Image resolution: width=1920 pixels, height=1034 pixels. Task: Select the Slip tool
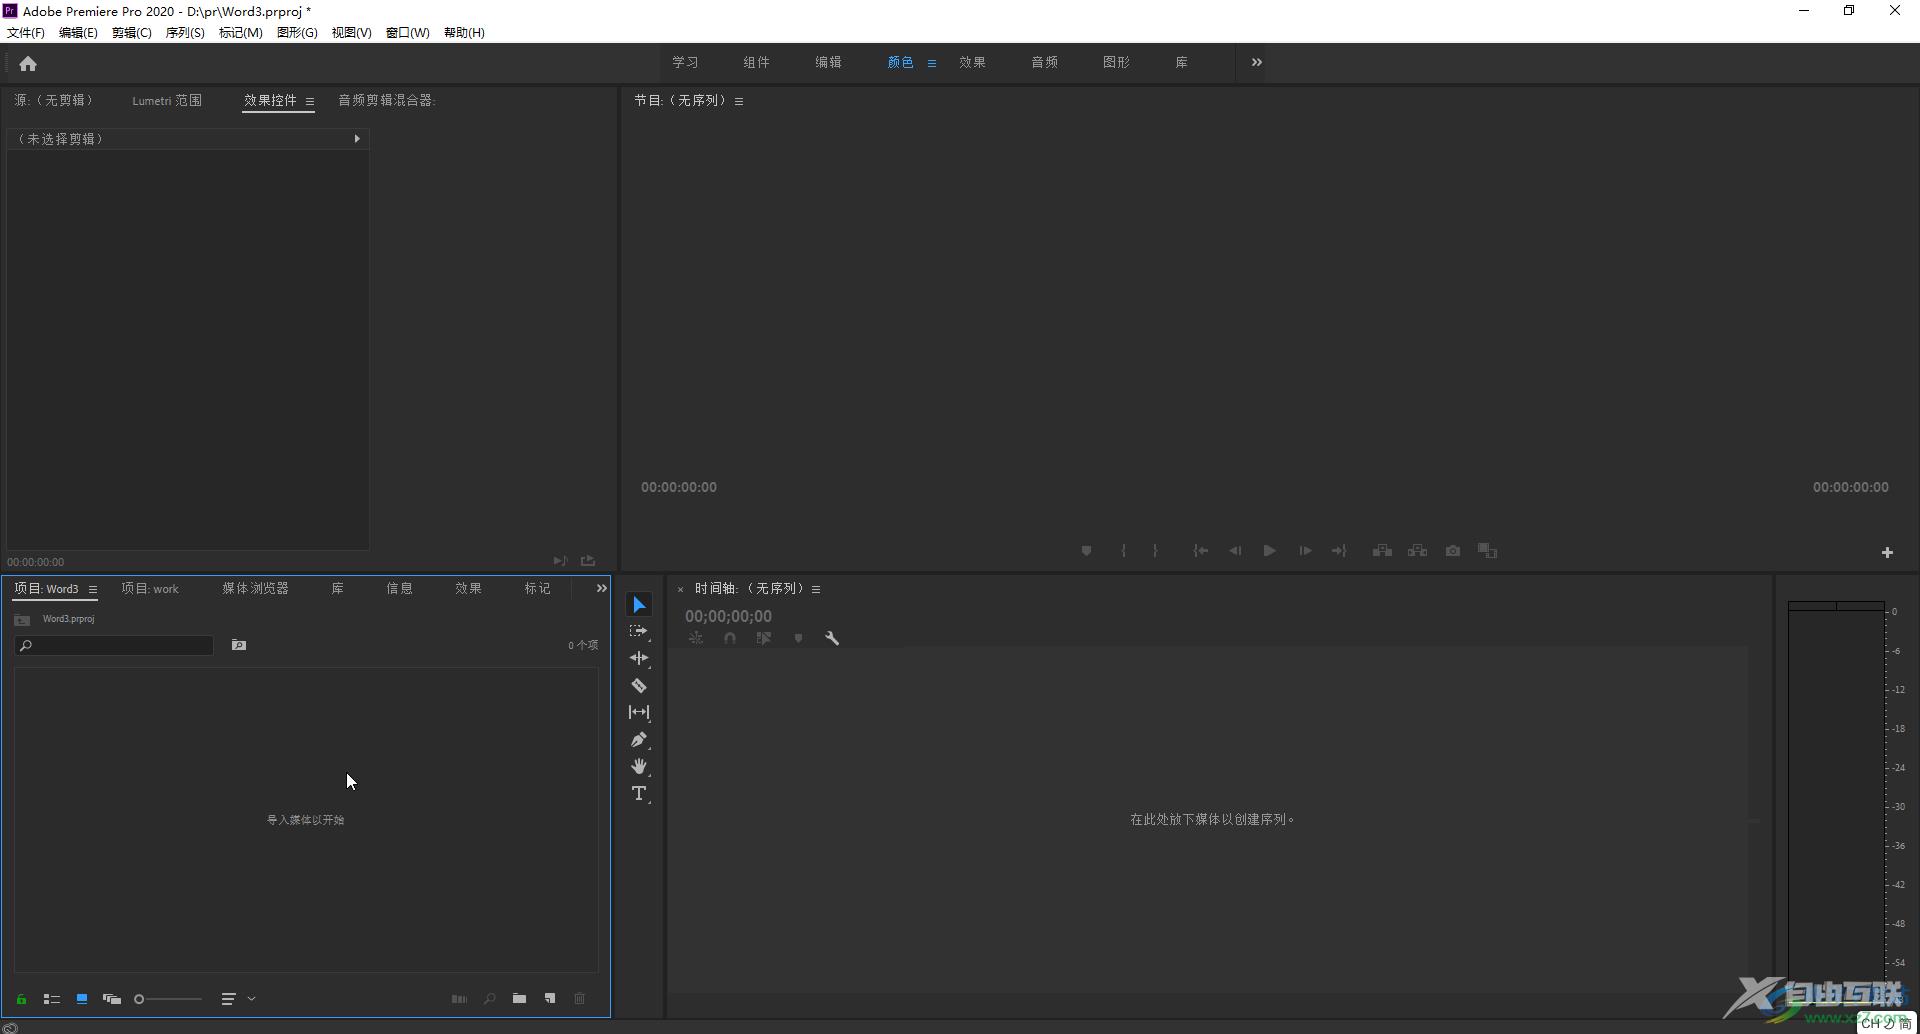[639, 712]
